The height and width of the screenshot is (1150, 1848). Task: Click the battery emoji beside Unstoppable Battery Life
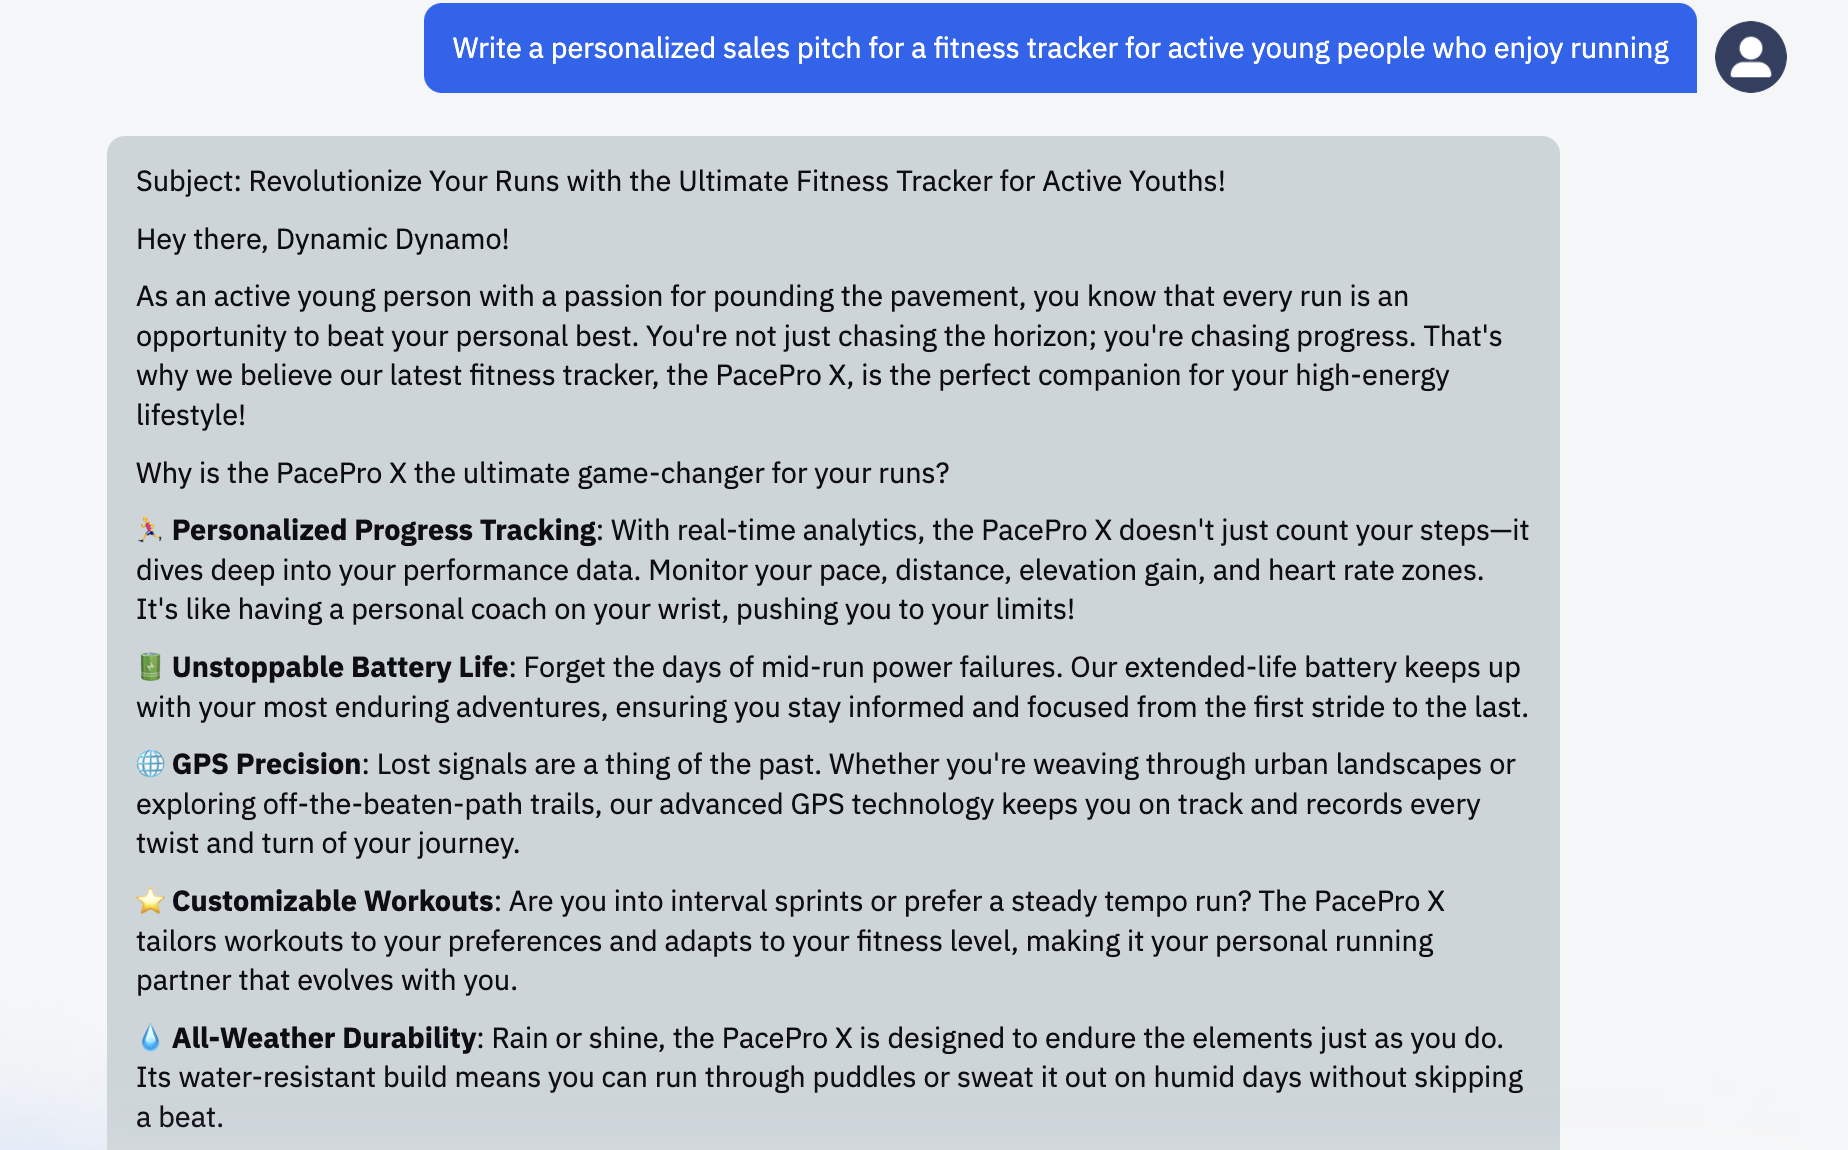point(150,667)
